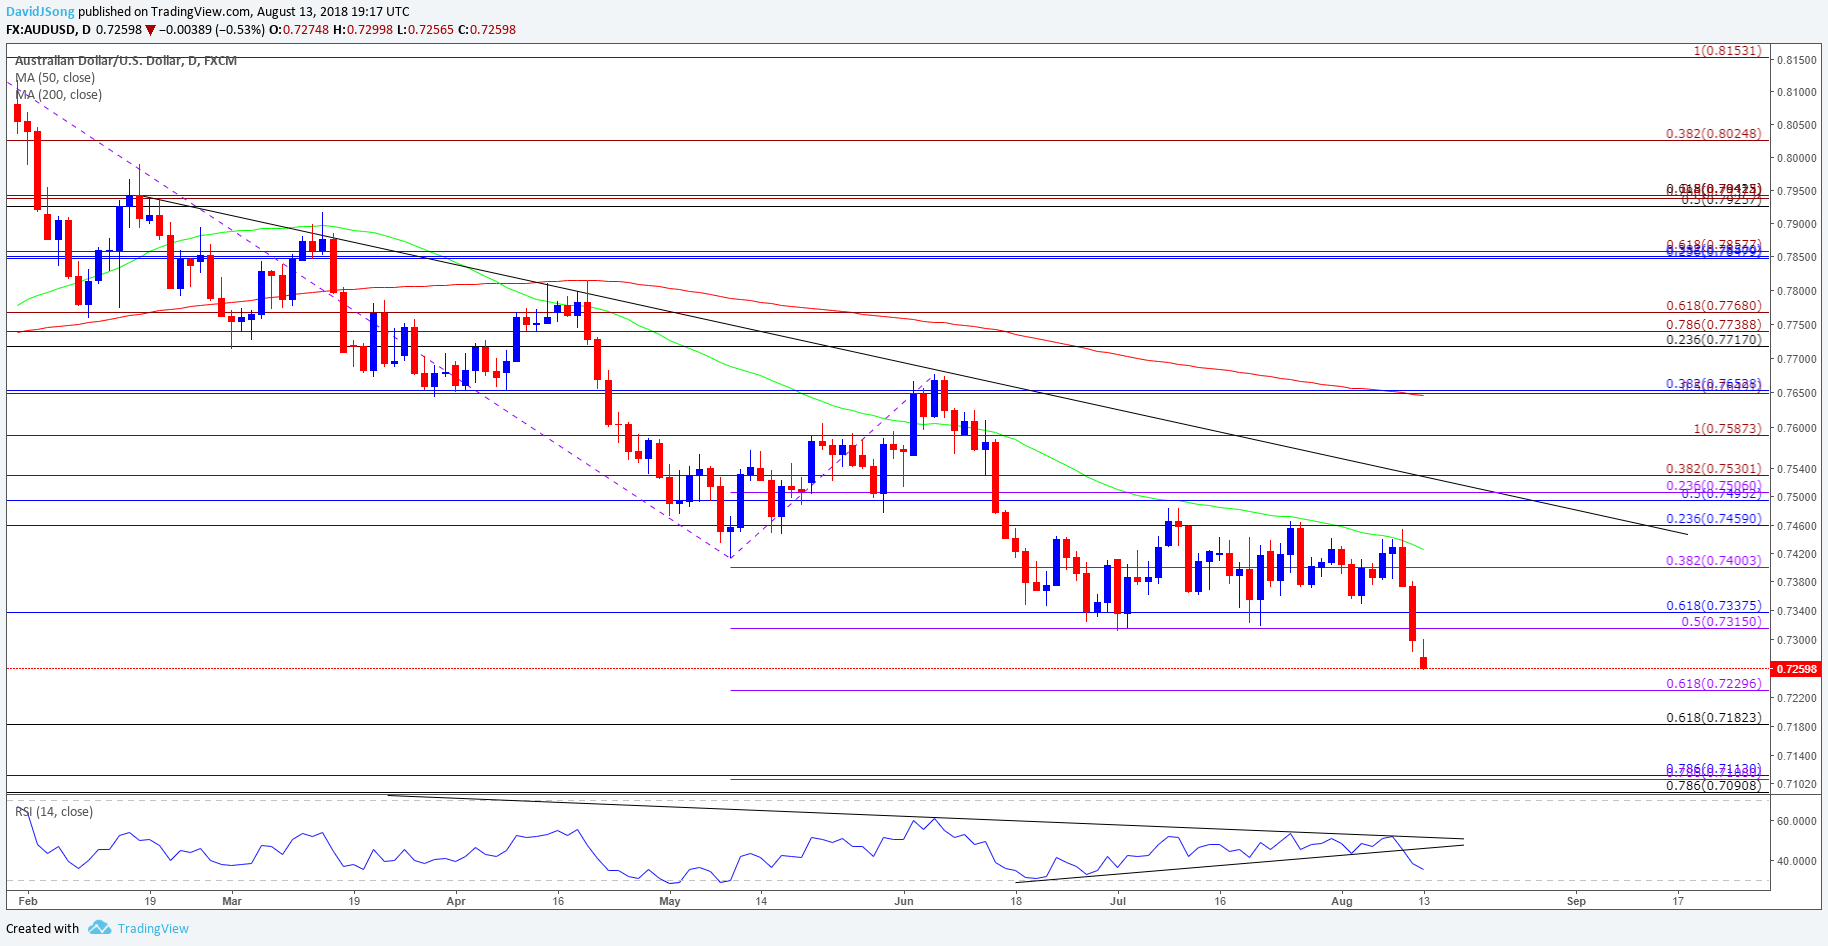Select the 0.382(0.80248) Fibonacci label
This screenshot has width=1828, height=946.
pos(1714,133)
